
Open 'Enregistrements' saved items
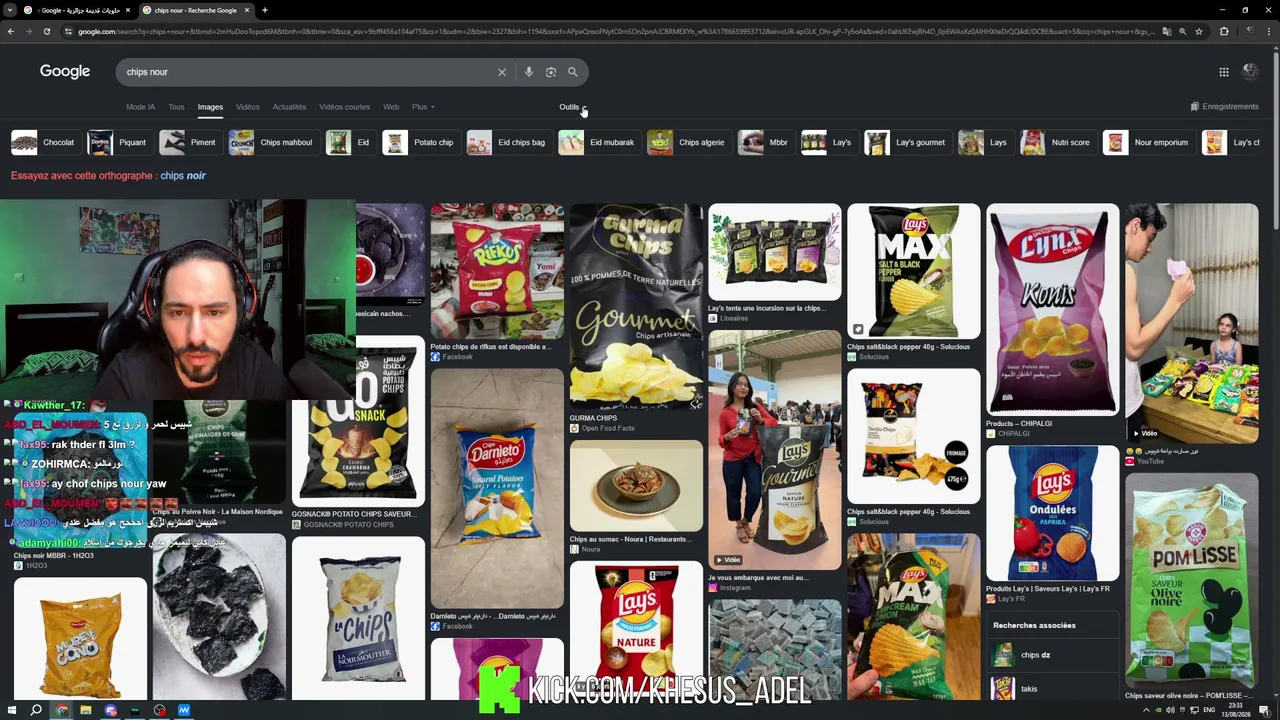[x=1224, y=107]
